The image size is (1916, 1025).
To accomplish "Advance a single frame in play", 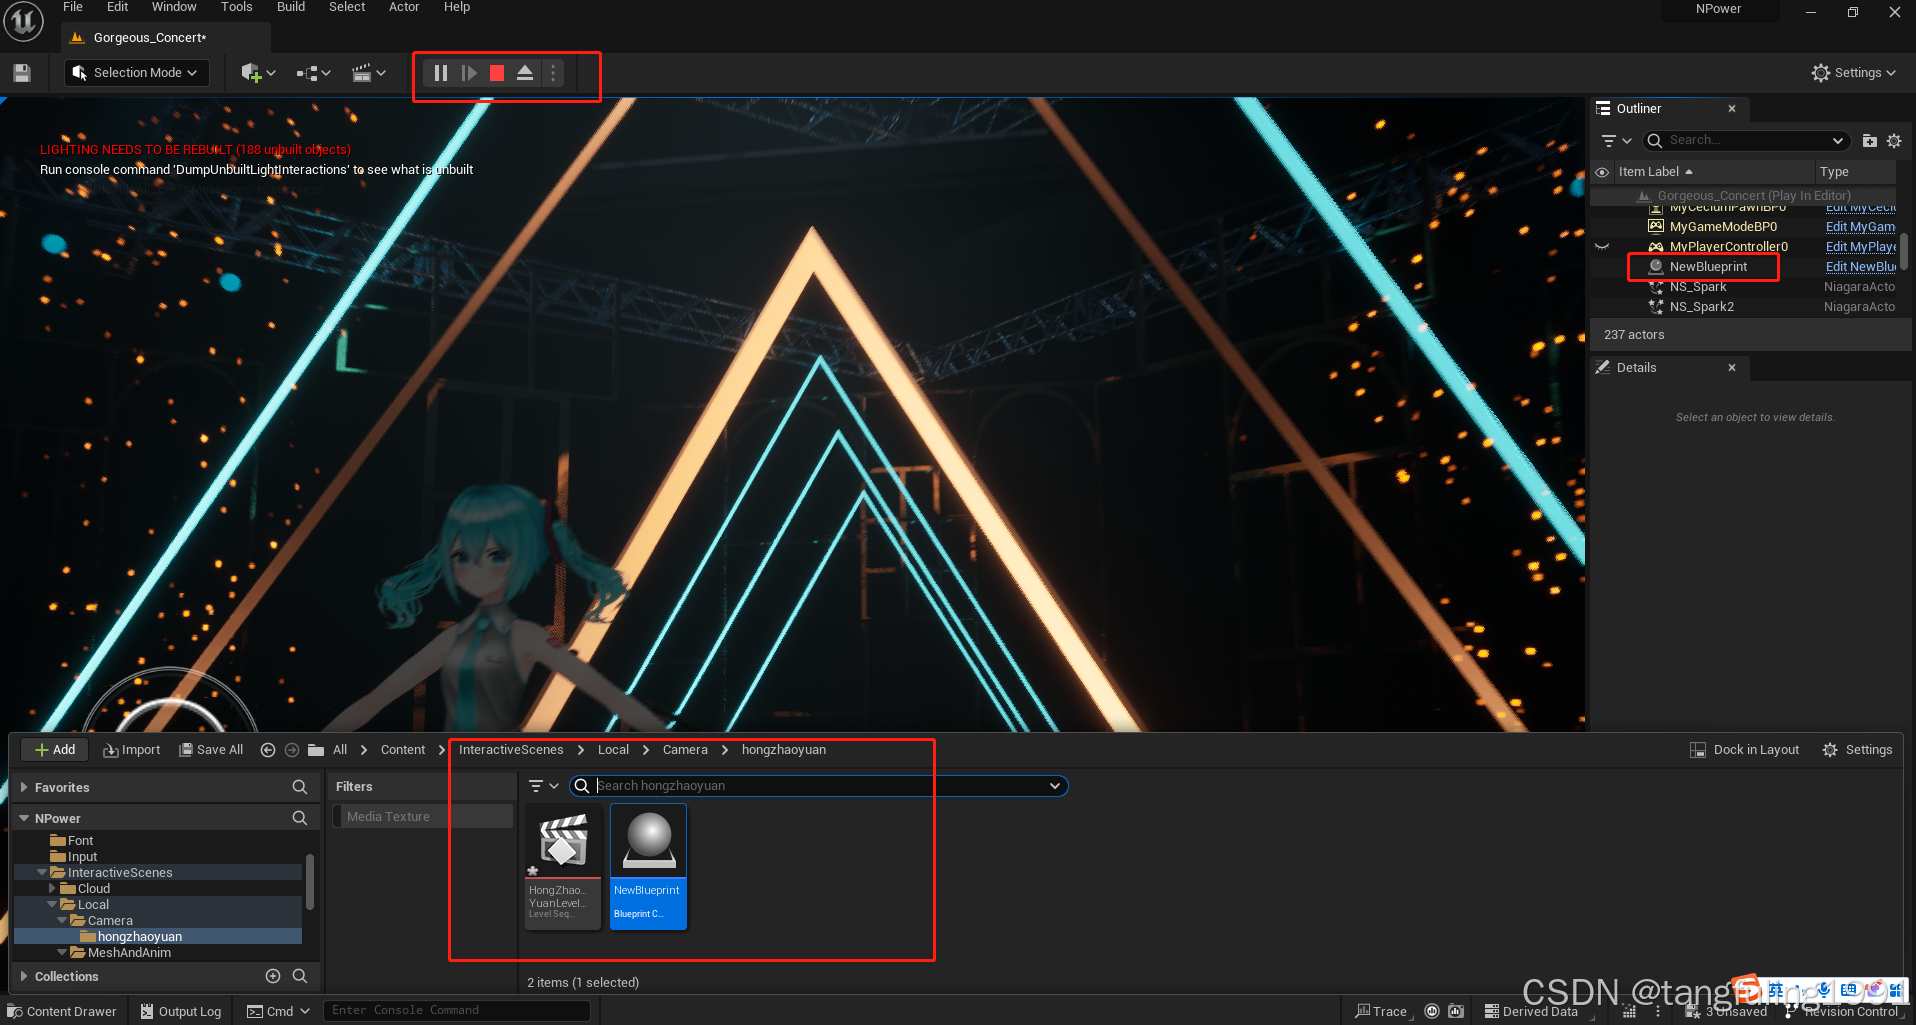I will pos(469,73).
